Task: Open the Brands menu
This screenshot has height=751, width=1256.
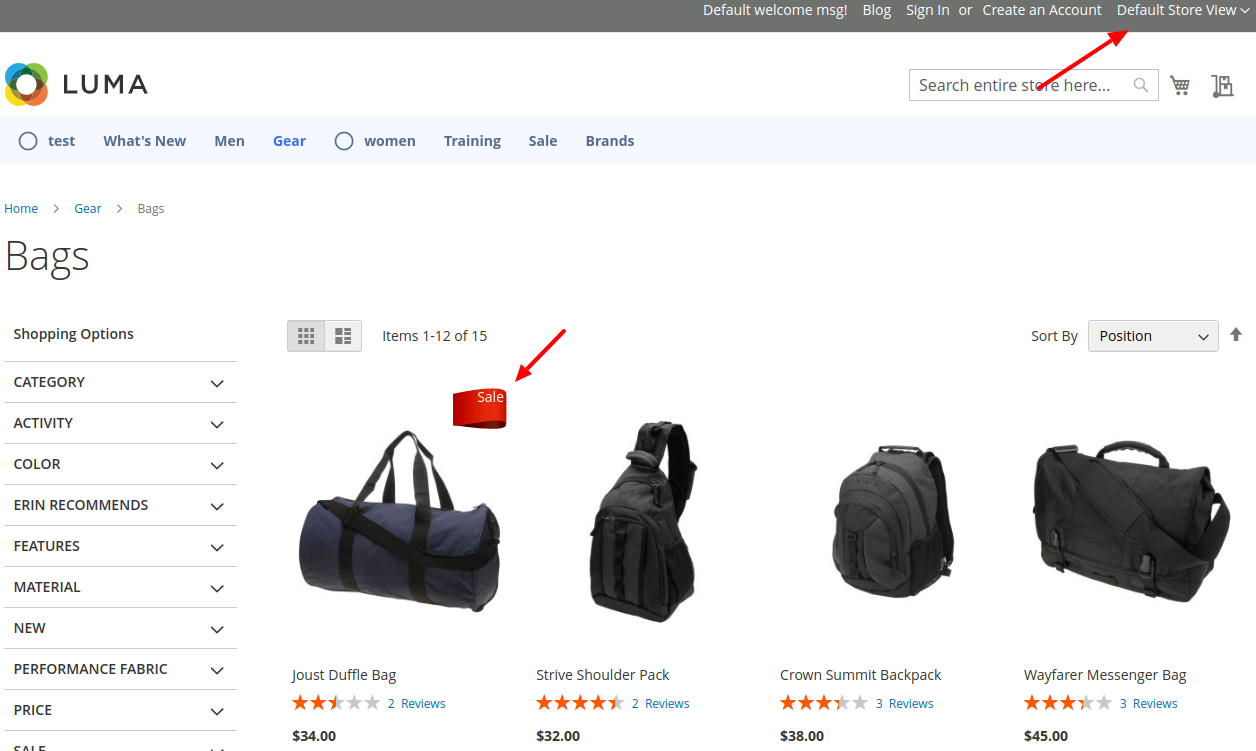Action: click(x=610, y=141)
